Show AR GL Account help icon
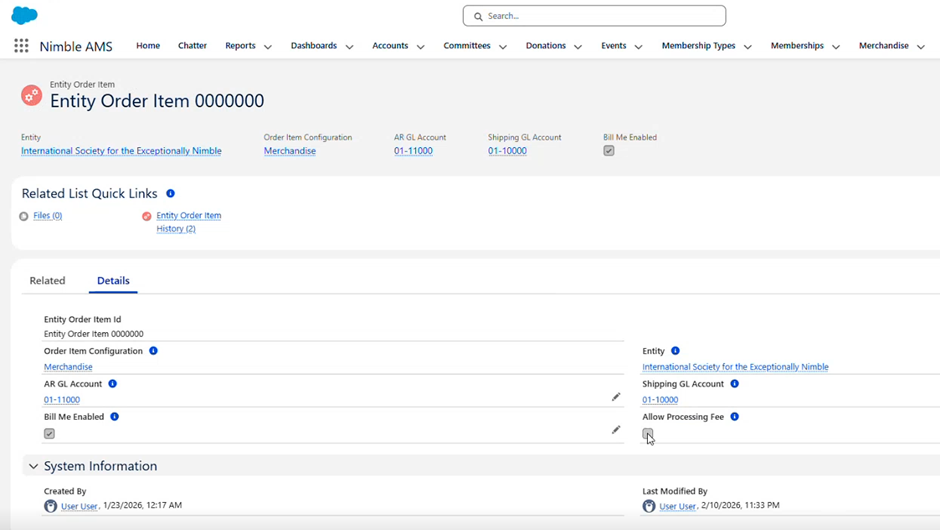This screenshot has height=530, width=940. tap(113, 384)
